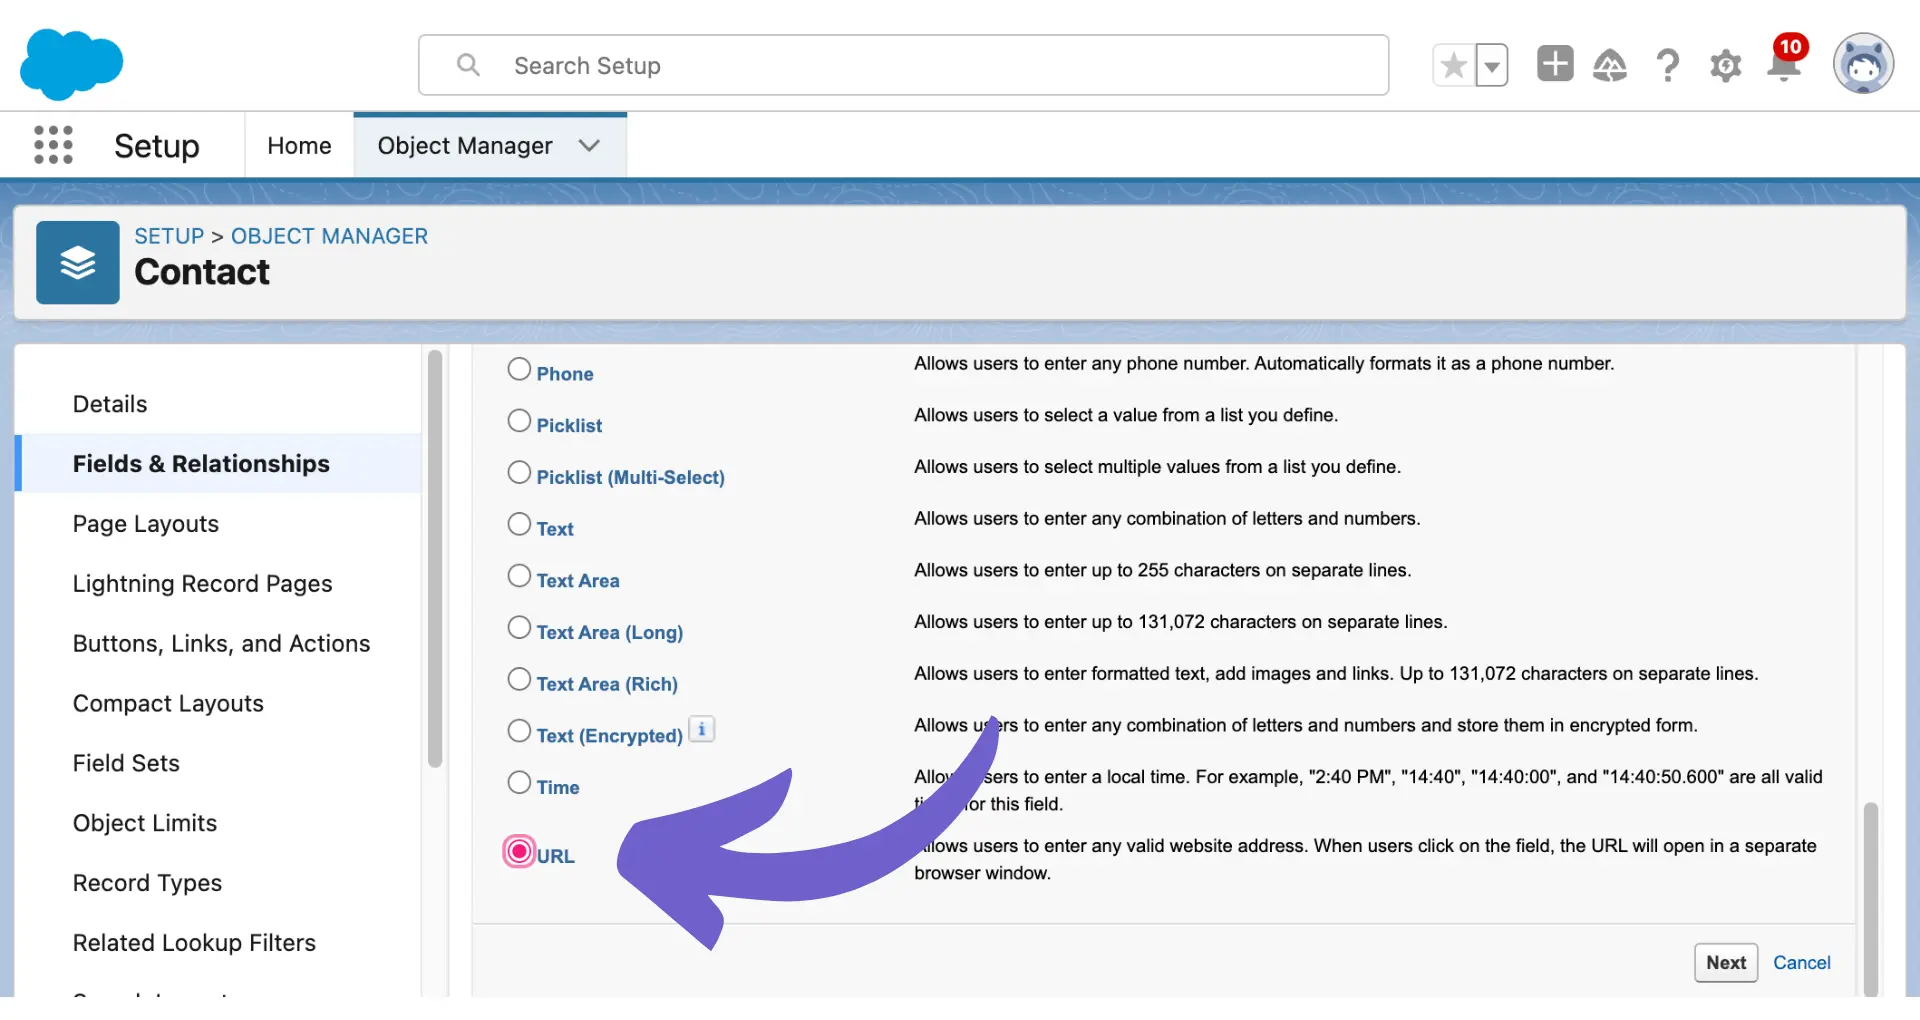Screen dimensions: 1920x1020
Task: Select the Time radio button
Action: (519, 783)
